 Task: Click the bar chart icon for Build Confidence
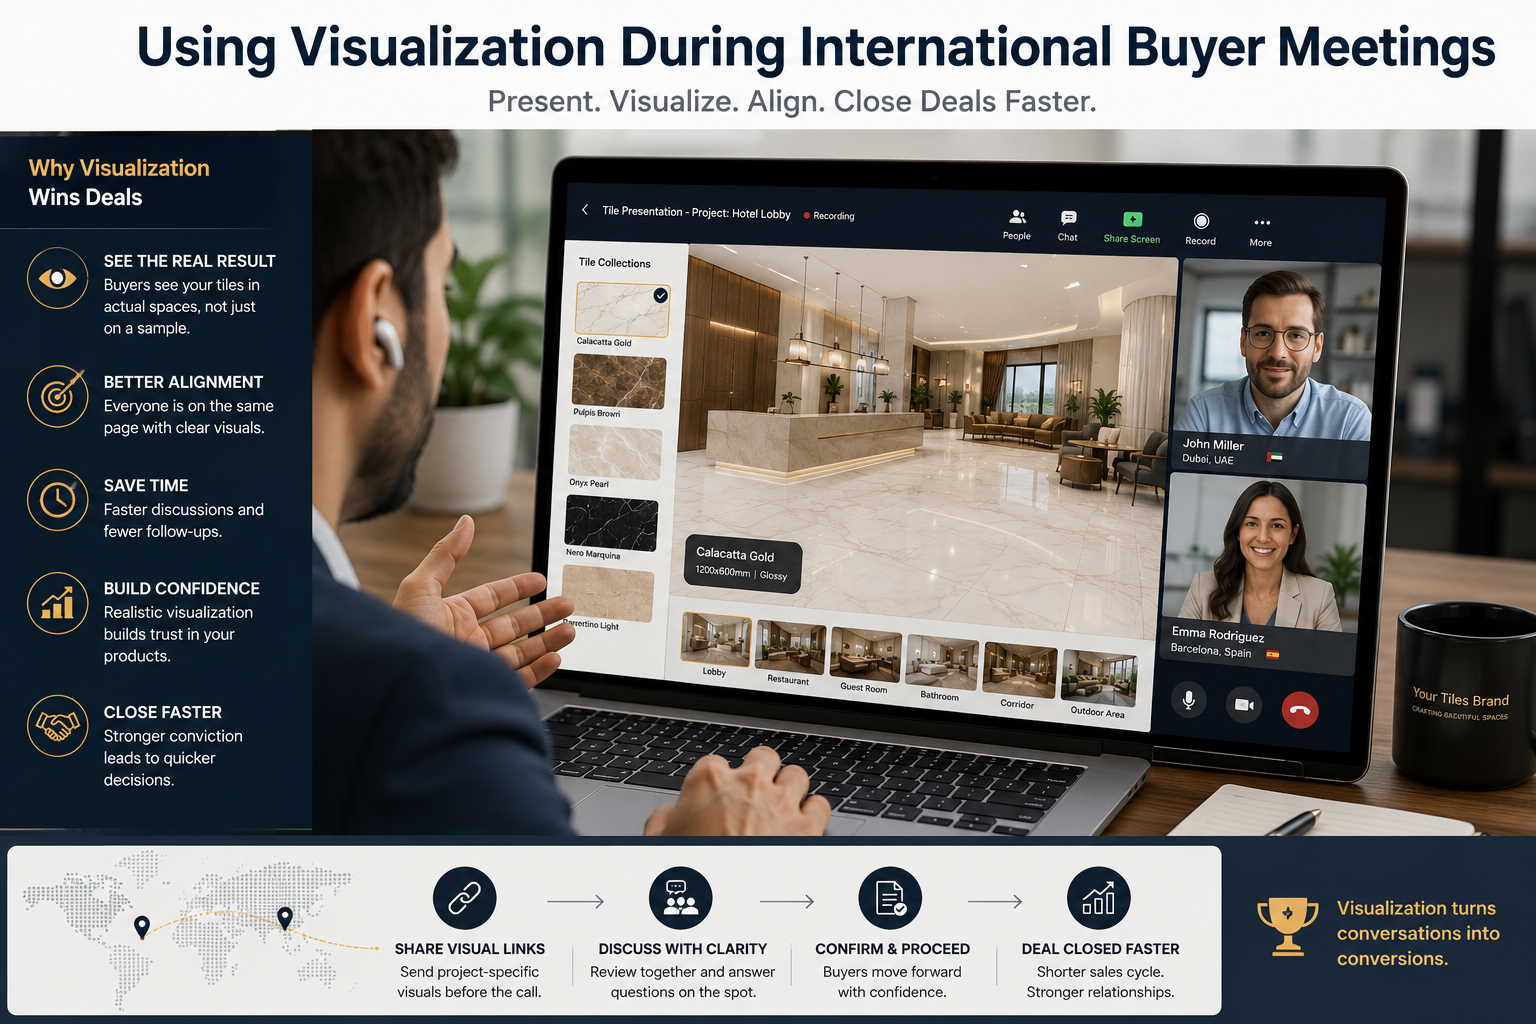(x=57, y=603)
